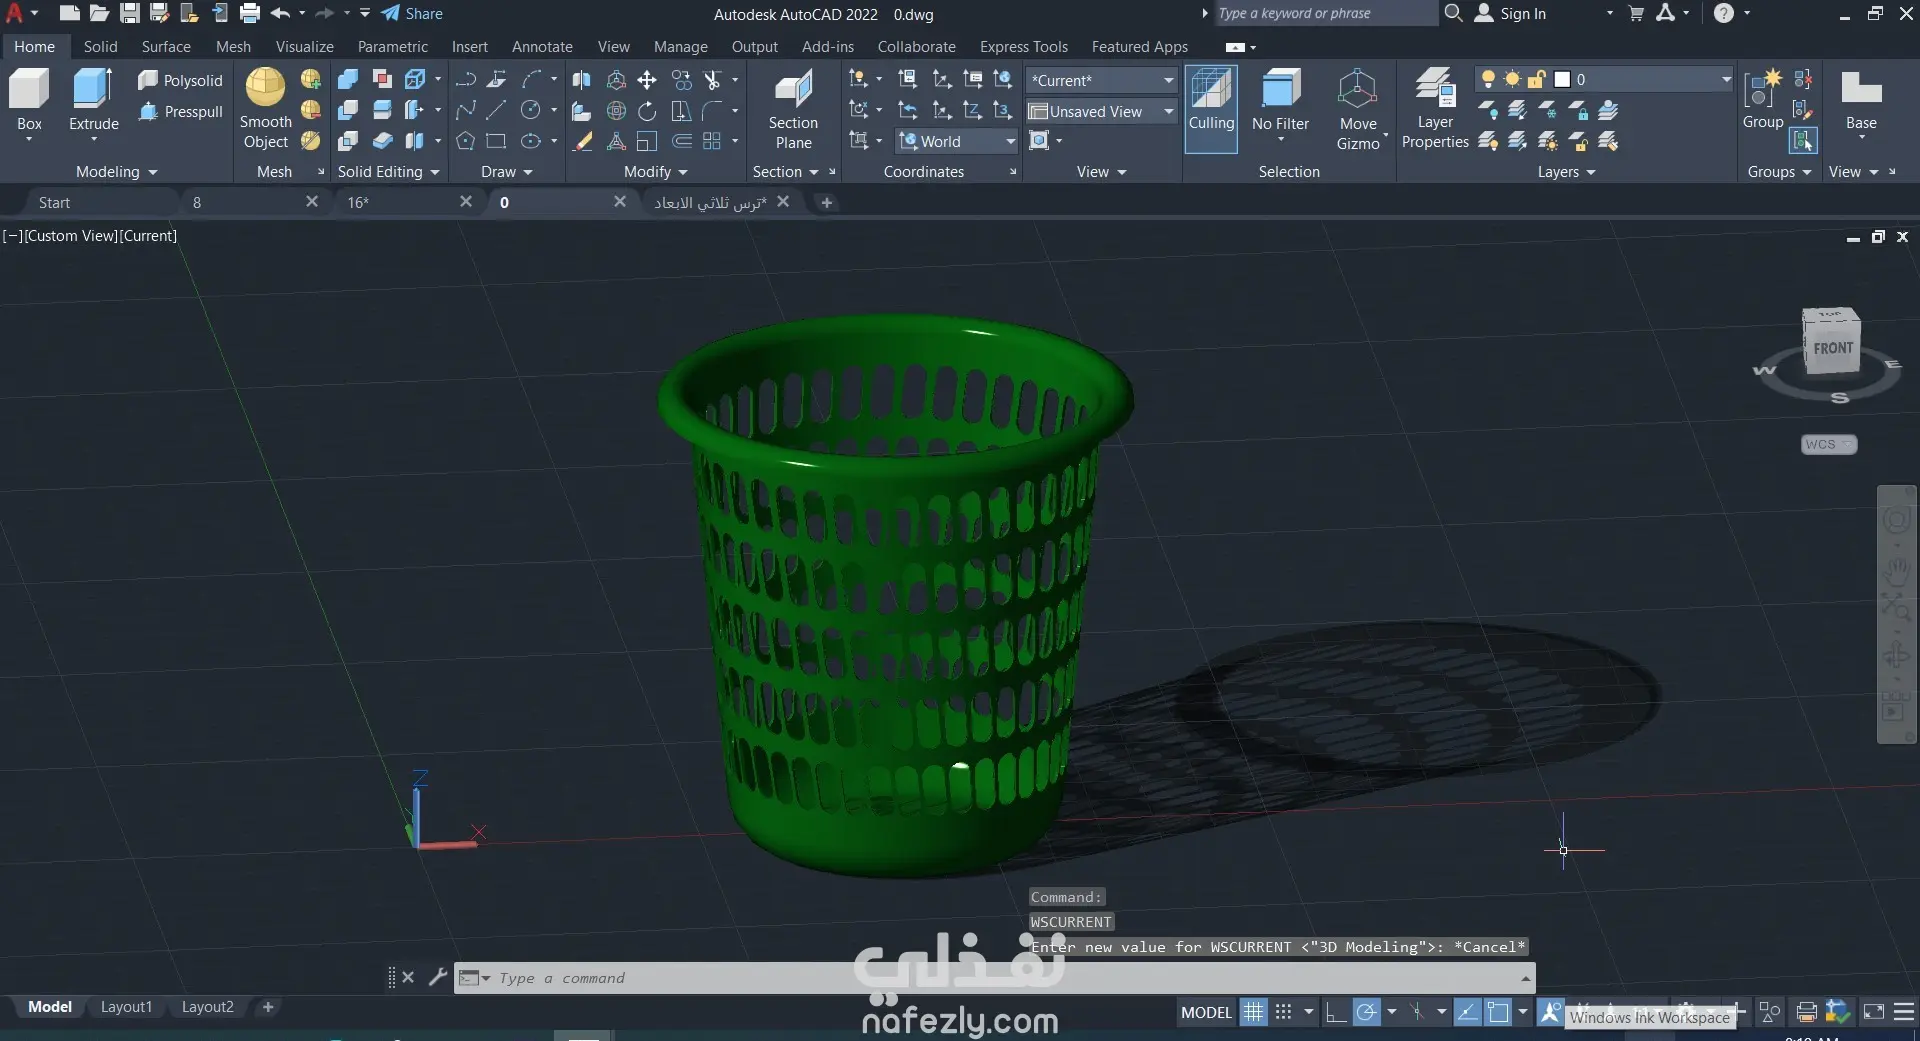Select the Box solid tool

pyautogui.click(x=29, y=100)
